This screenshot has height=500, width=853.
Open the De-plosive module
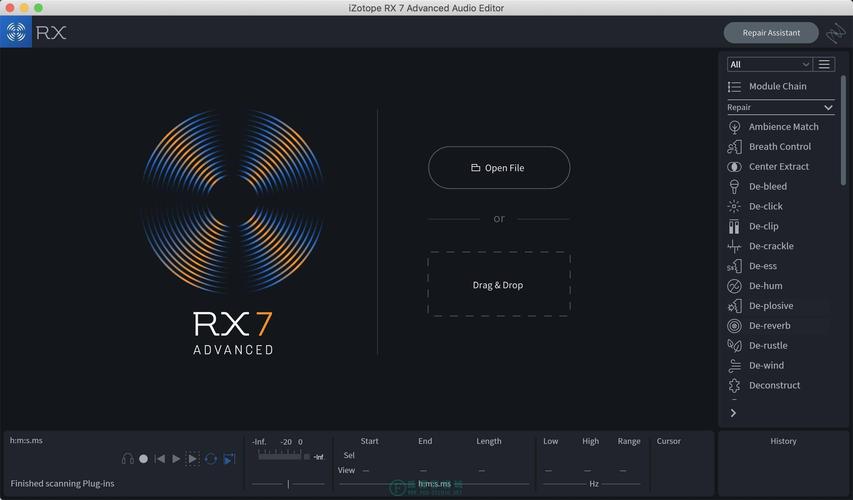(760, 306)
